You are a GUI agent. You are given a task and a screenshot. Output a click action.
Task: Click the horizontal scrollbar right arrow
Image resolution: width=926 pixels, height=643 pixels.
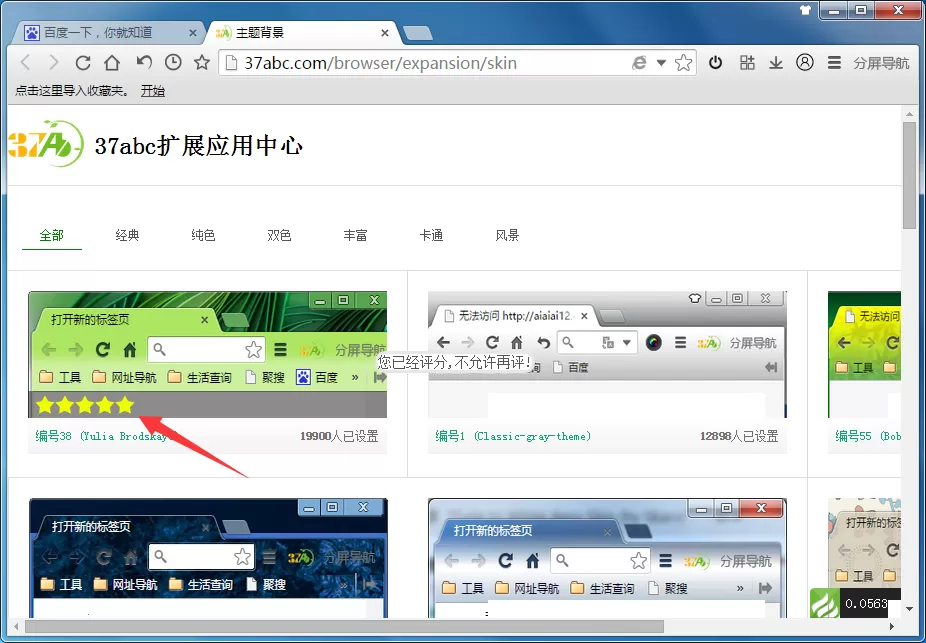tap(892, 626)
